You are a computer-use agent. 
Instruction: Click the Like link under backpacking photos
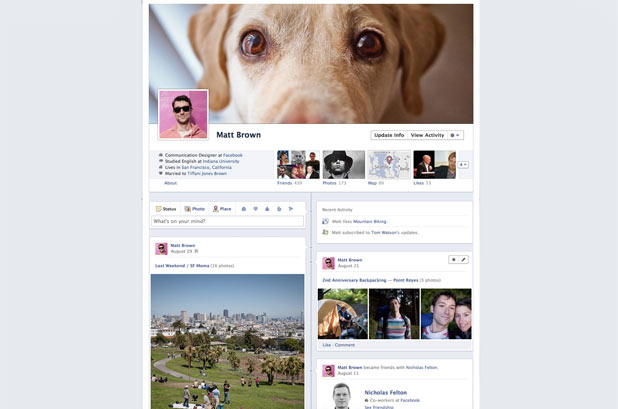coord(326,345)
